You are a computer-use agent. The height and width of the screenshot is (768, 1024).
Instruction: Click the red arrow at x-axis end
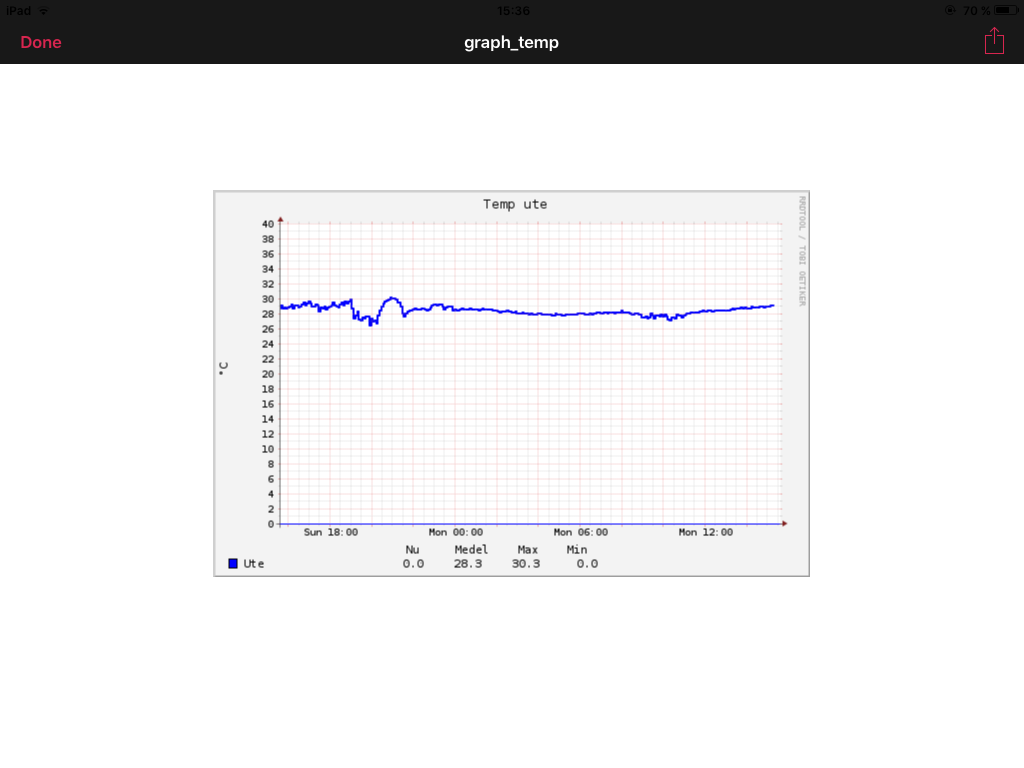click(x=785, y=523)
